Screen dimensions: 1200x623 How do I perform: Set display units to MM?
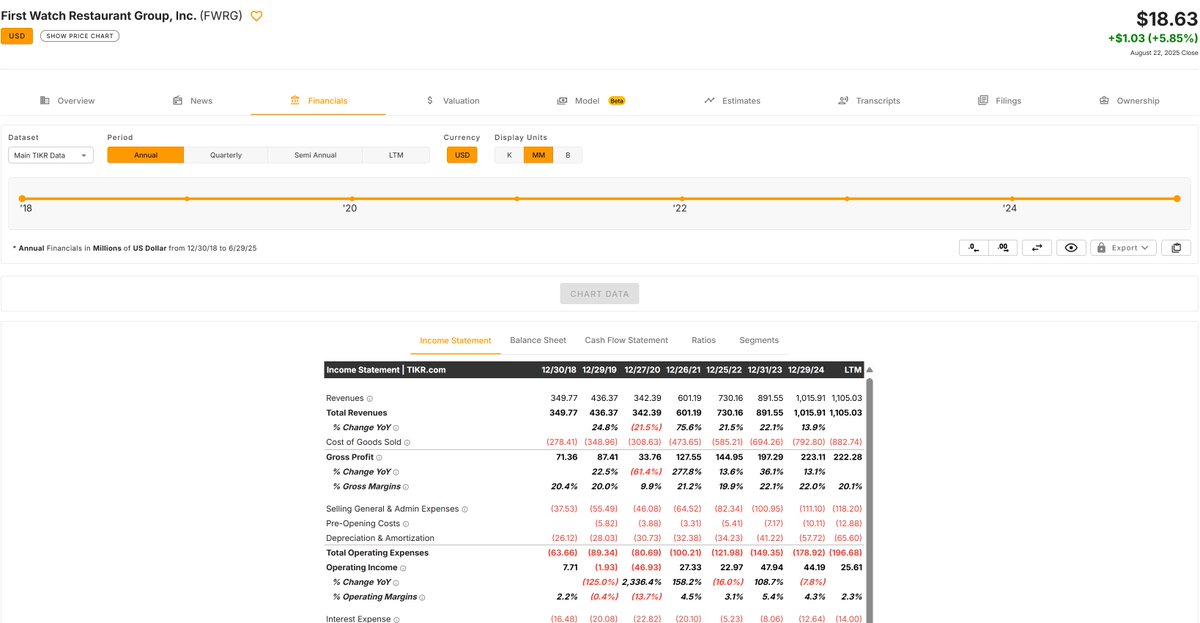click(x=538, y=155)
